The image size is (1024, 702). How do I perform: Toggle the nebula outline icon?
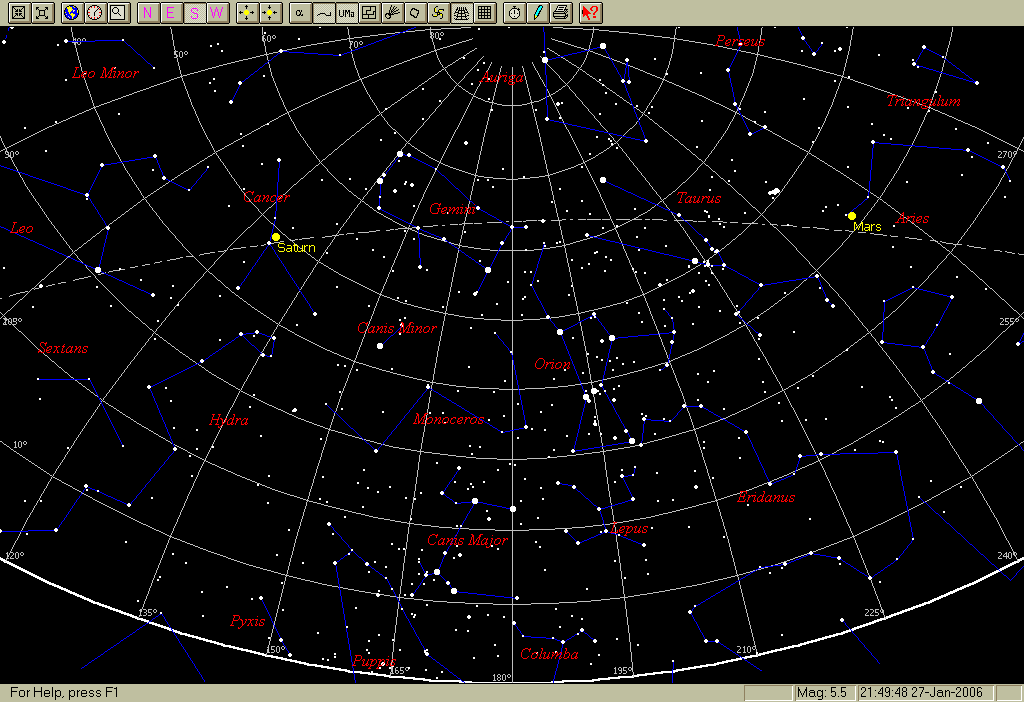[x=415, y=12]
